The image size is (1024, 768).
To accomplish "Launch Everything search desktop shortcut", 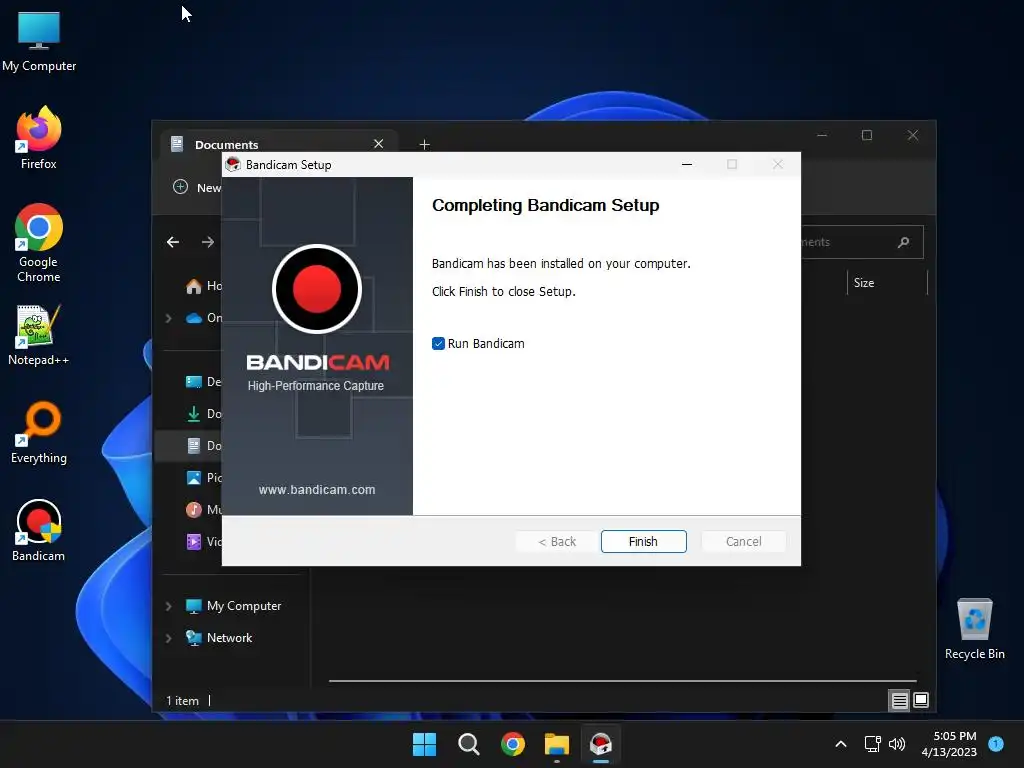I will (39, 432).
